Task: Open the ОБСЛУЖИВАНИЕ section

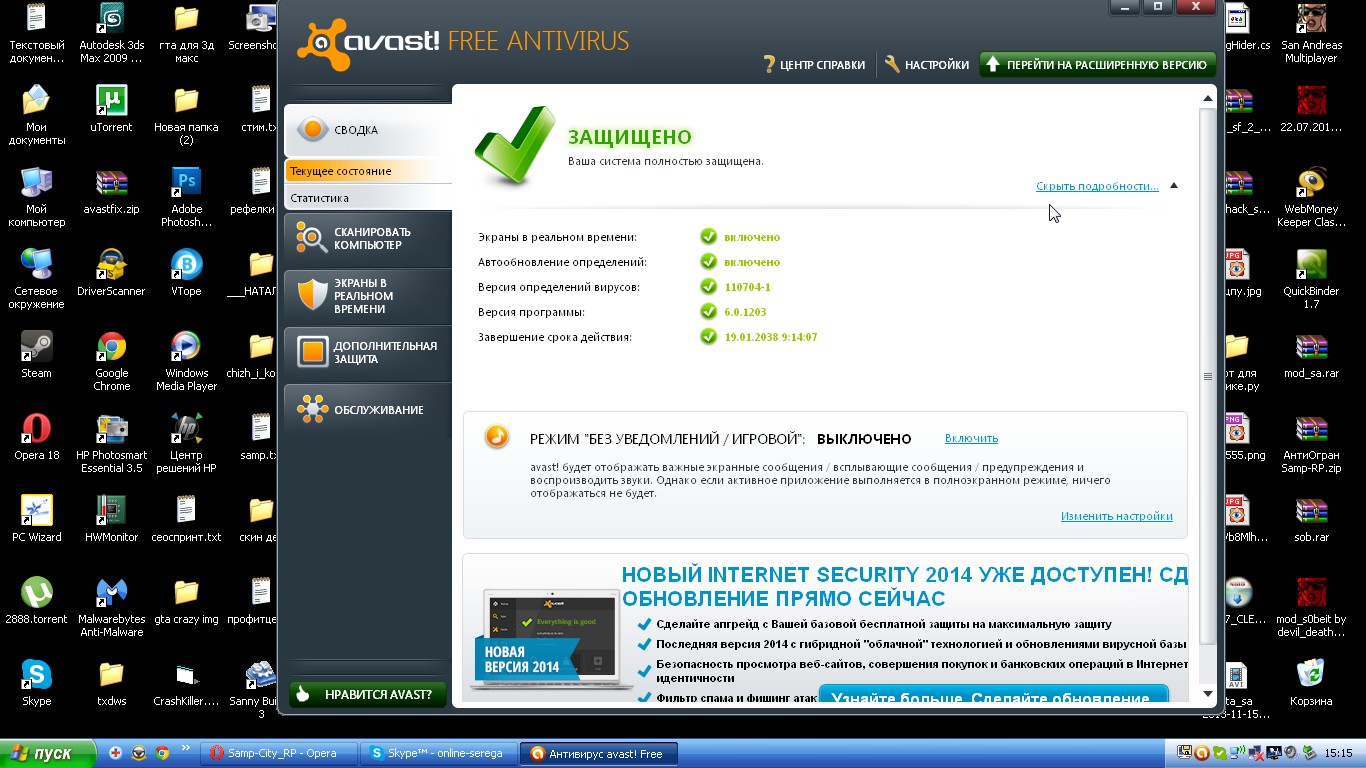Action: (x=368, y=410)
